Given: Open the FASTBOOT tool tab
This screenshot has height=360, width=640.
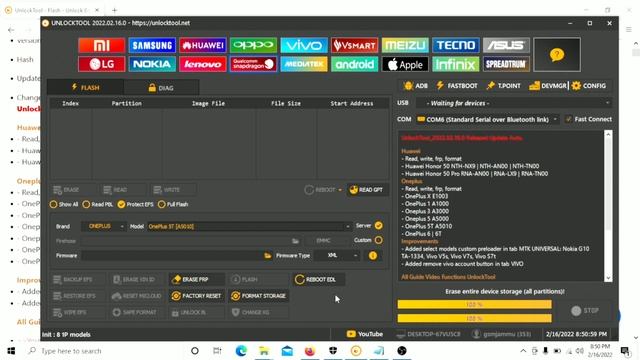Looking at the screenshot, I should click(456, 86).
